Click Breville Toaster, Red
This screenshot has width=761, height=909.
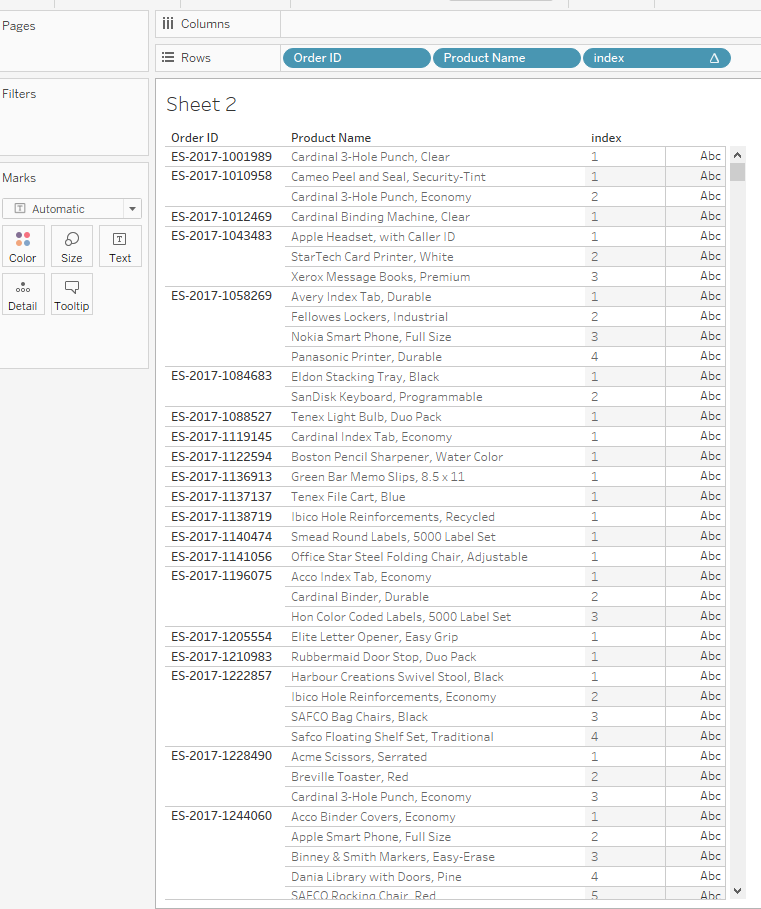[x=349, y=777]
